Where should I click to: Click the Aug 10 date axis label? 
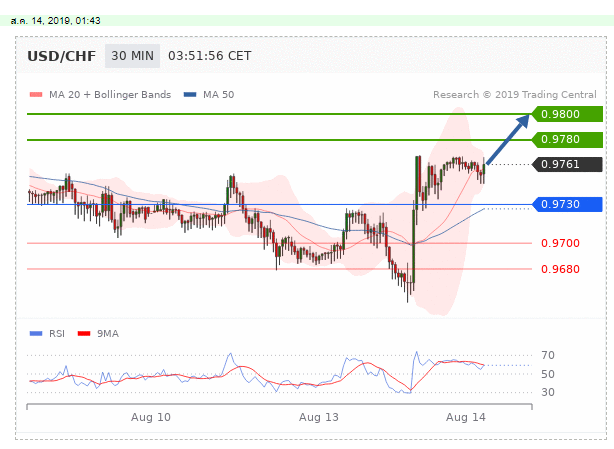click(x=151, y=417)
